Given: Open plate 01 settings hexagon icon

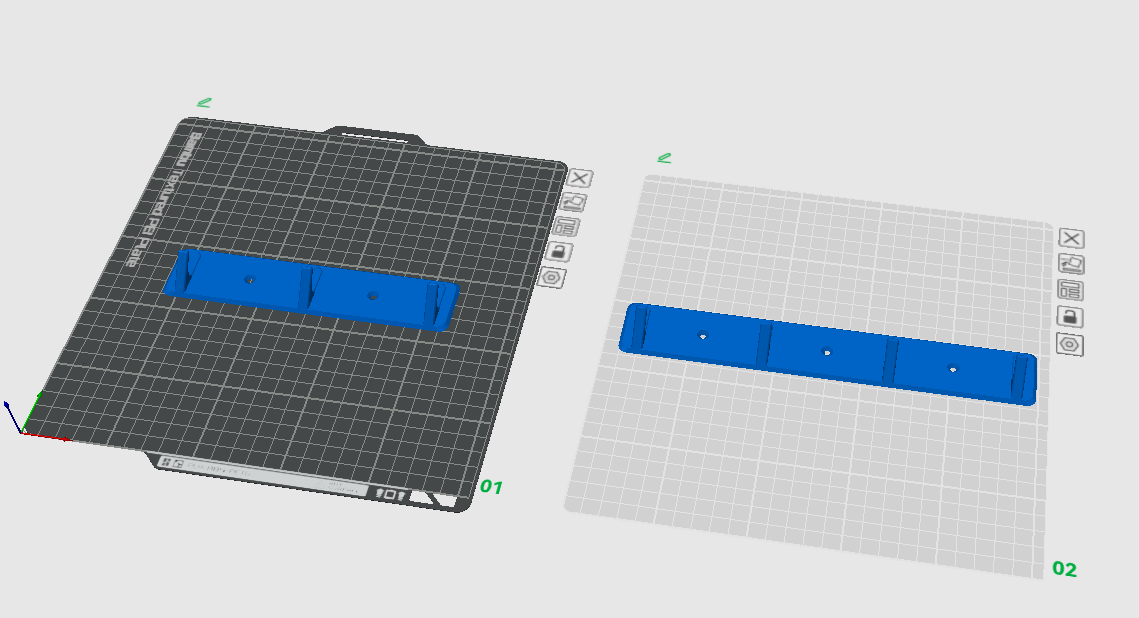Looking at the screenshot, I should pyautogui.click(x=553, y=277).
